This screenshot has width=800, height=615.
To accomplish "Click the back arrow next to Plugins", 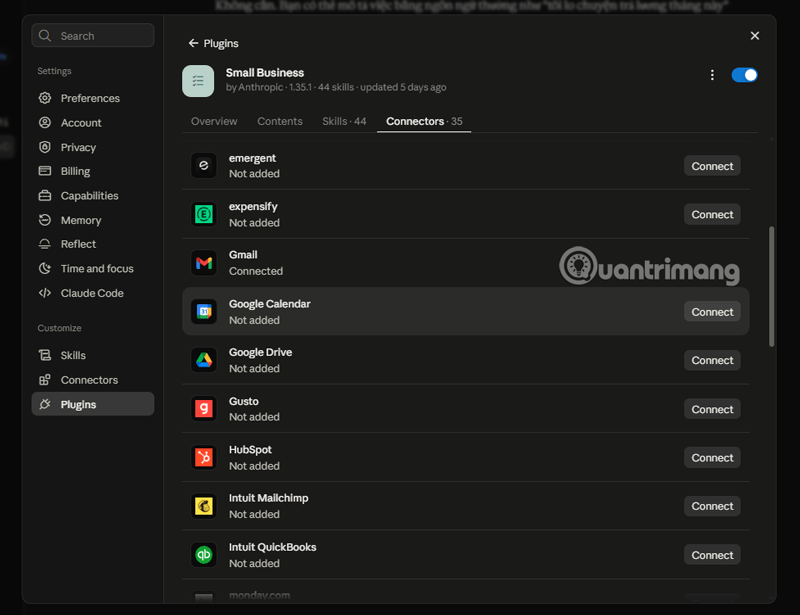I will (193, 43).
